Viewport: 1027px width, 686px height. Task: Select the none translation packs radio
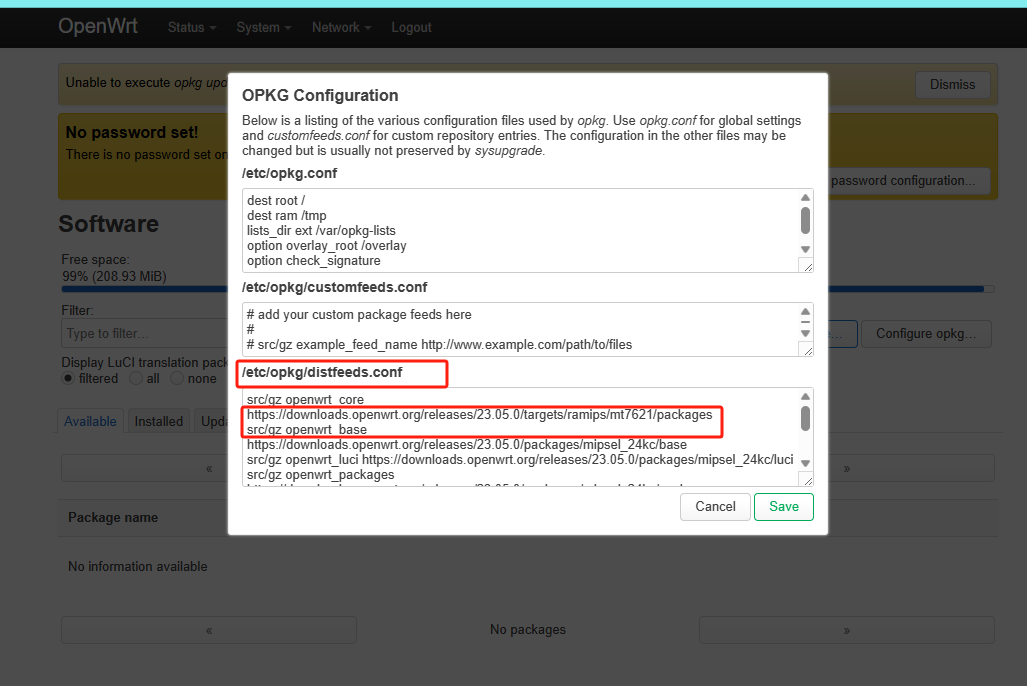click(177, 378)
